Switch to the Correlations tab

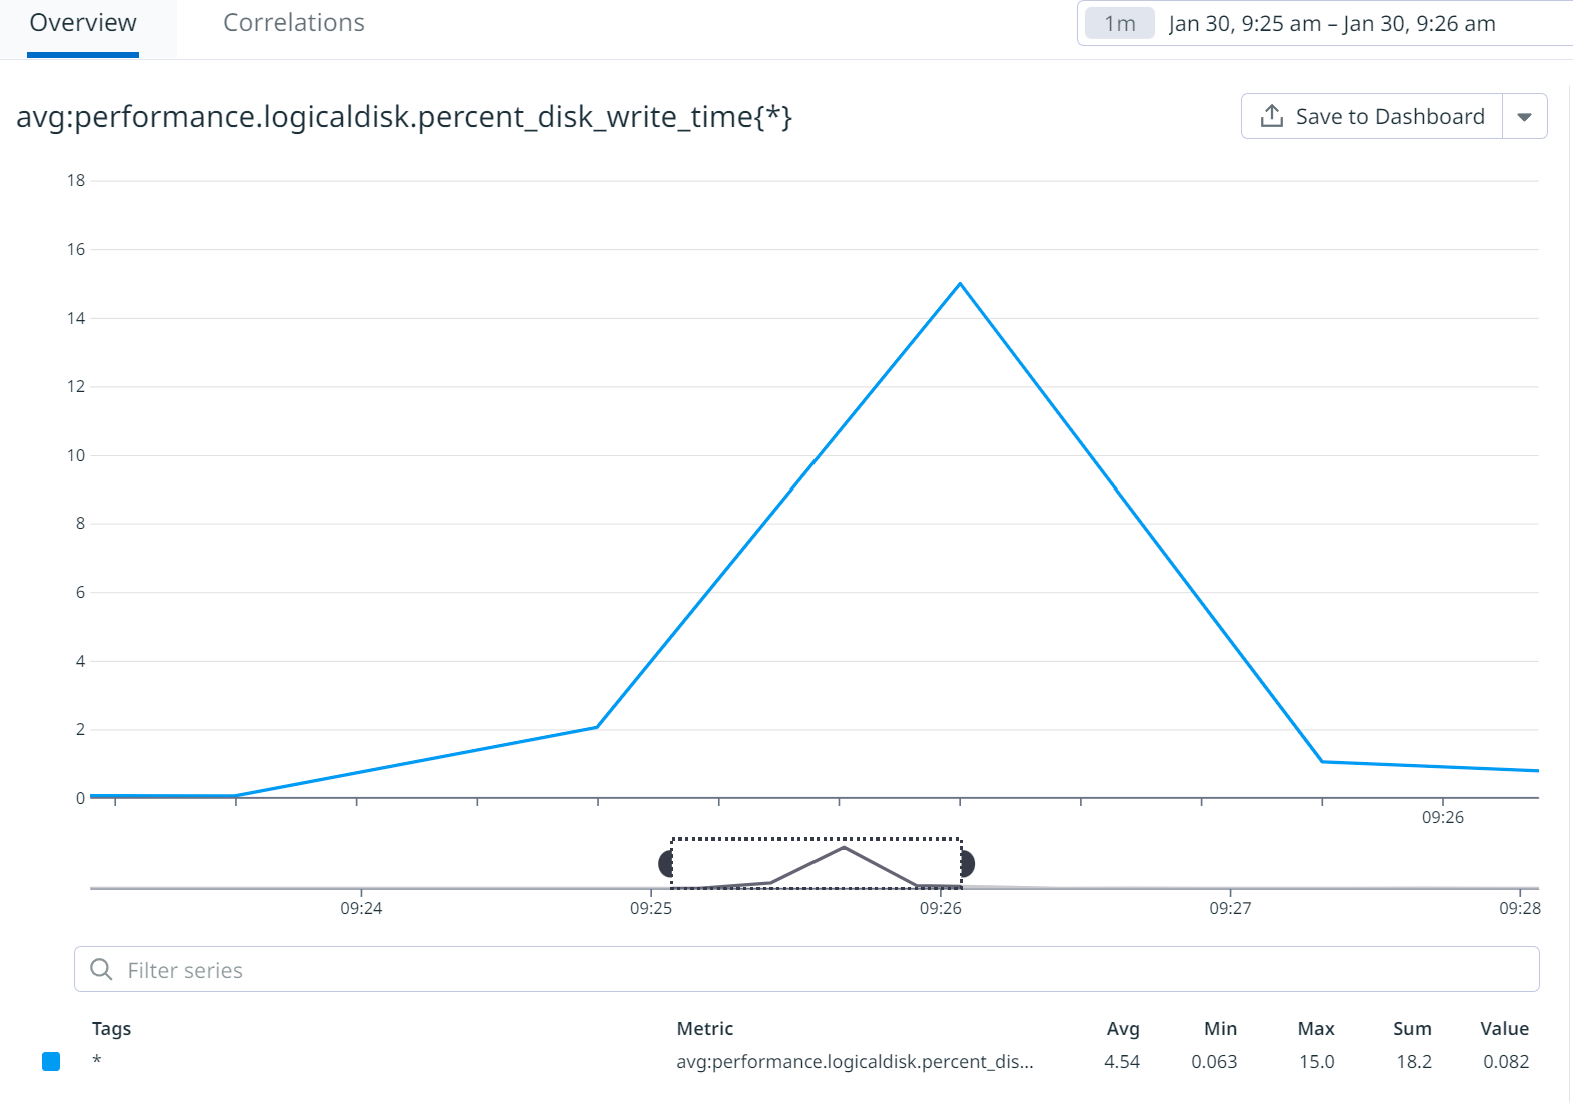(x=293, y=22)
